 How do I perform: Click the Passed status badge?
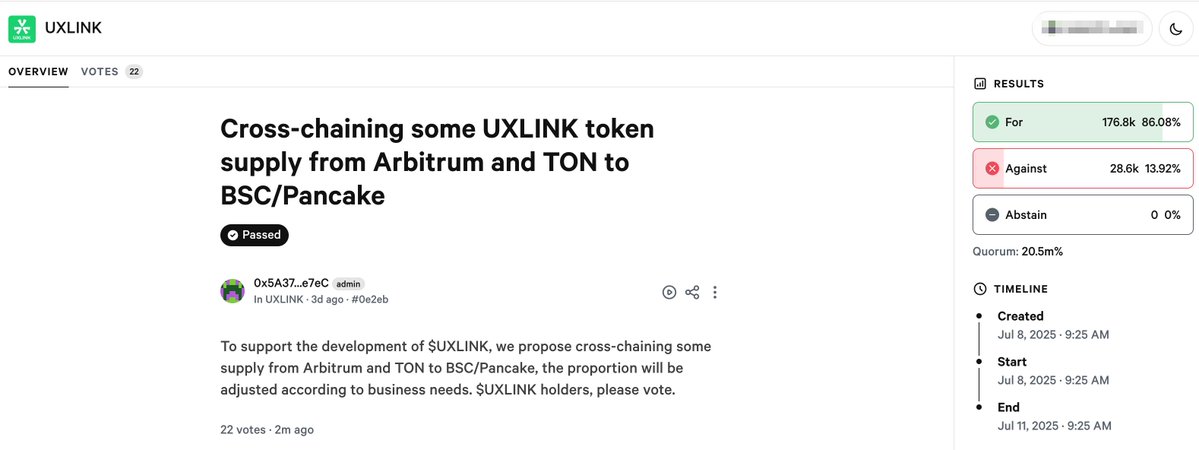tap(255, 235)
